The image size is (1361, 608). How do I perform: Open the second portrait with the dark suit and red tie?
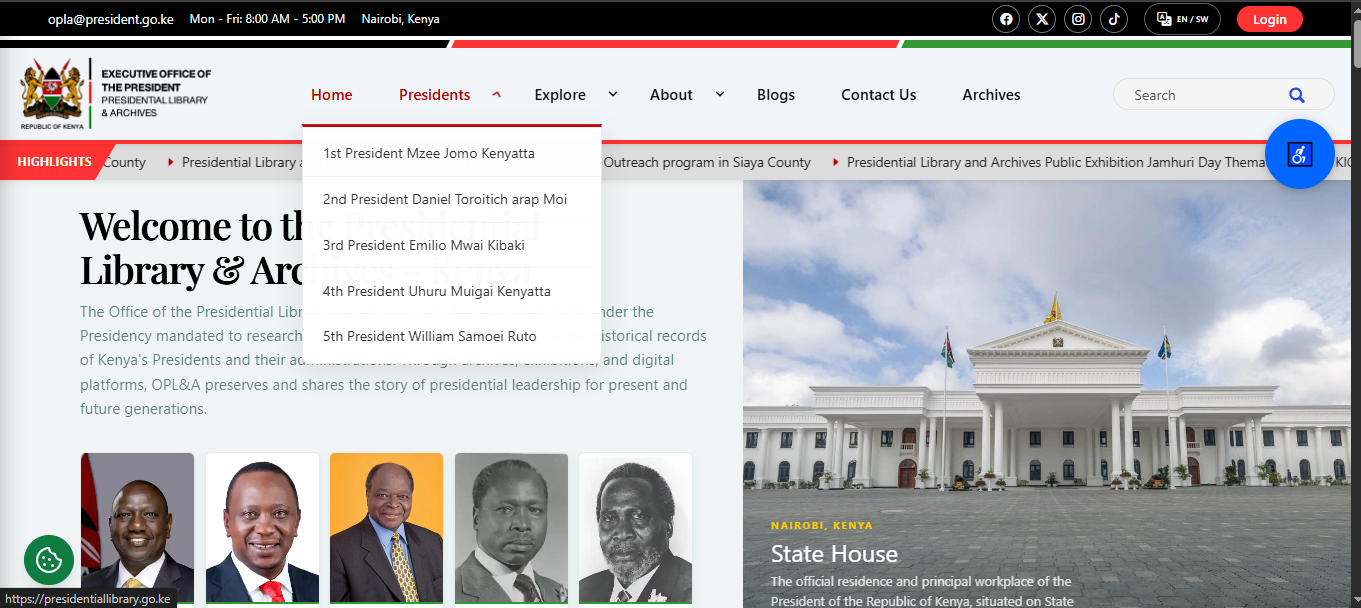[x=262, y=528]
